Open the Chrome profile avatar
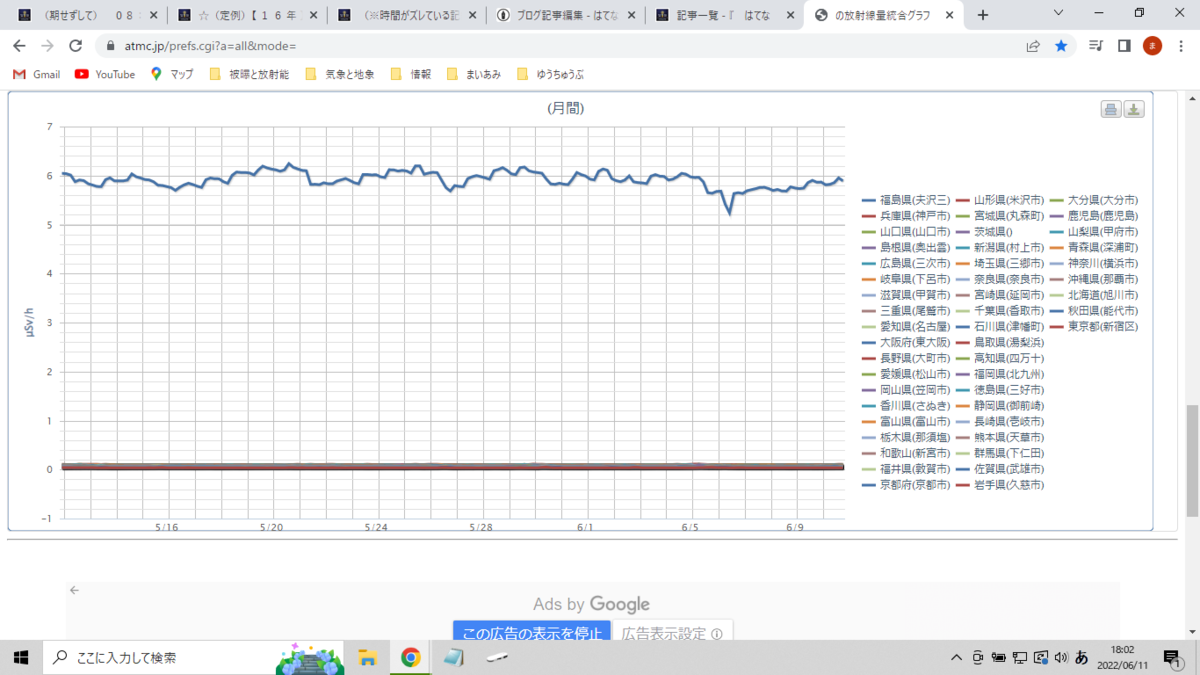Screen dimensions: 1200x675 pos(1152,46)
